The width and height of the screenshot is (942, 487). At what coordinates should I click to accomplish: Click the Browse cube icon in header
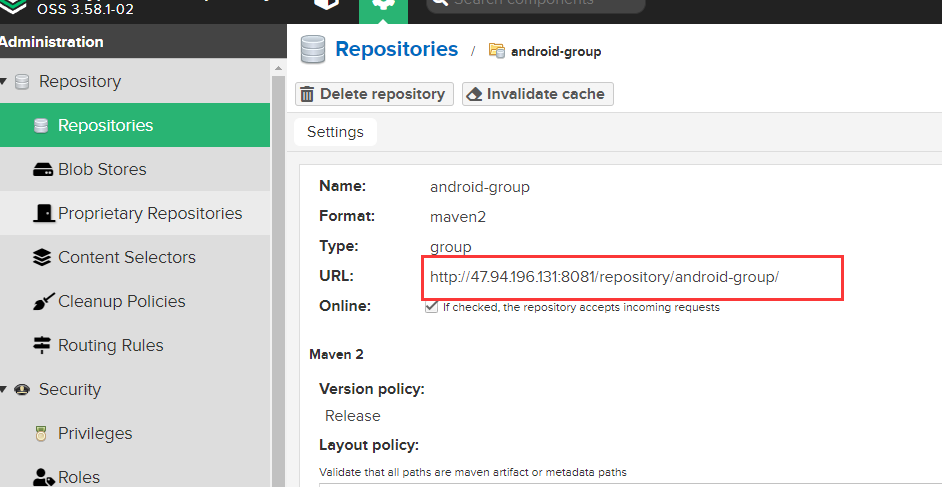pyautogui.click(x=327, y=5)
